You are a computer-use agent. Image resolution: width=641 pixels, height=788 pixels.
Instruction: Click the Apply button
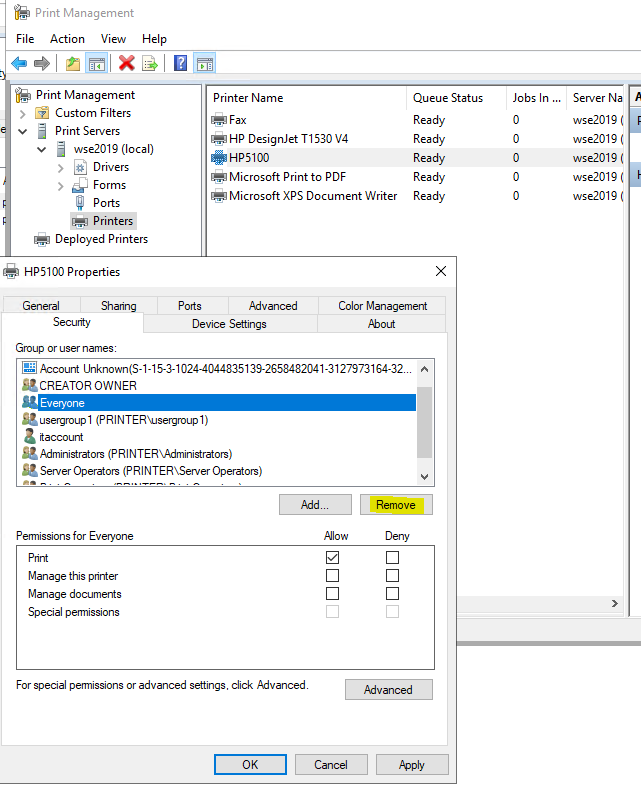tap(412, 764)
